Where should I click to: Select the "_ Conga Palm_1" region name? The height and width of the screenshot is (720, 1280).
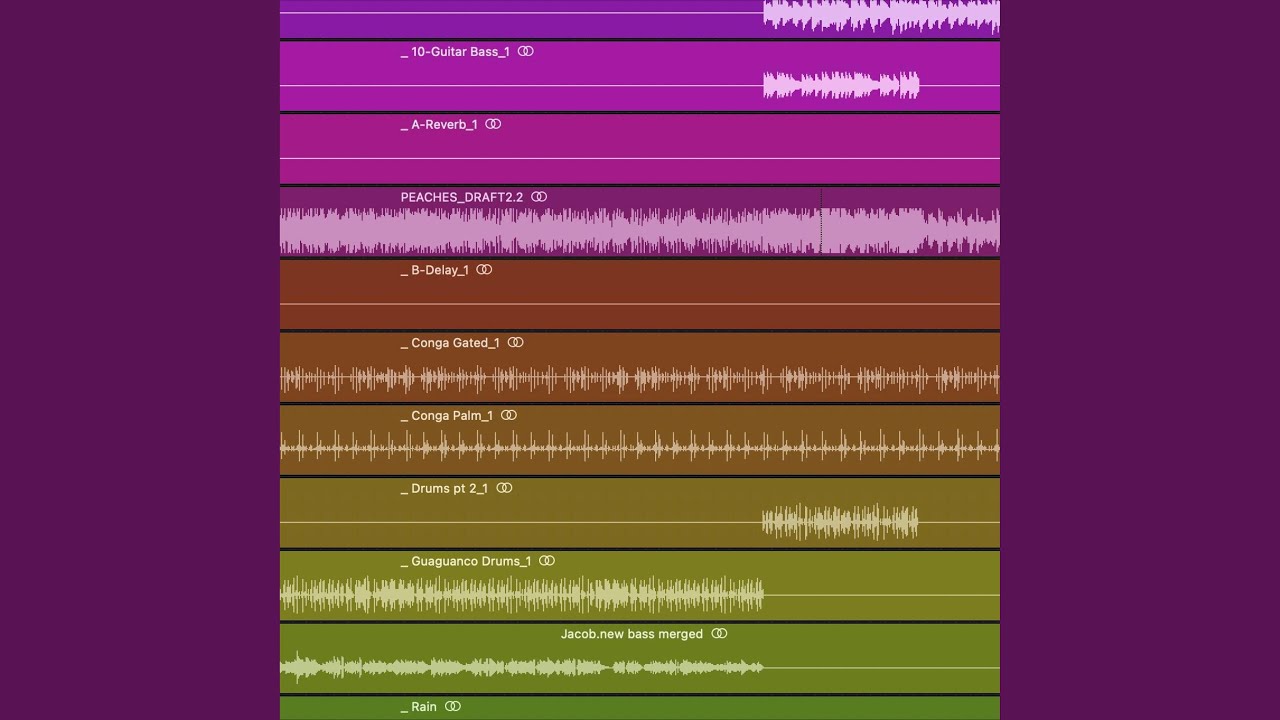pyautogui.click(x=447, y=416)
